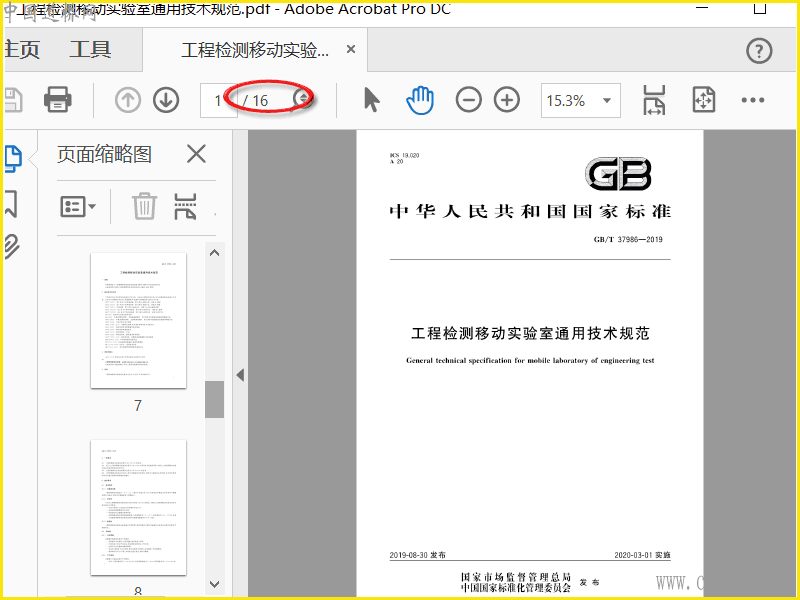Open the page thumbnails sidebar icon
The image size is (800, 600).
tap(13, 159)
